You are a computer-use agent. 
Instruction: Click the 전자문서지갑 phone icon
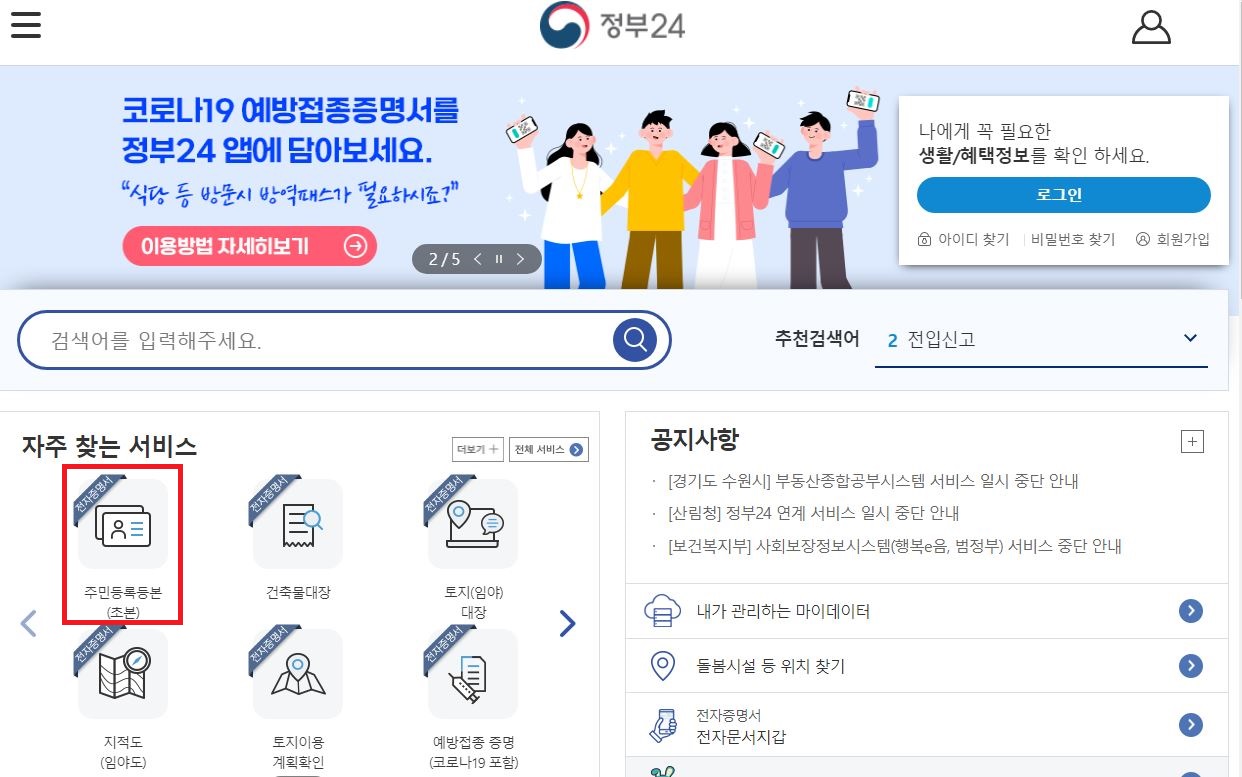pos(662,725)
